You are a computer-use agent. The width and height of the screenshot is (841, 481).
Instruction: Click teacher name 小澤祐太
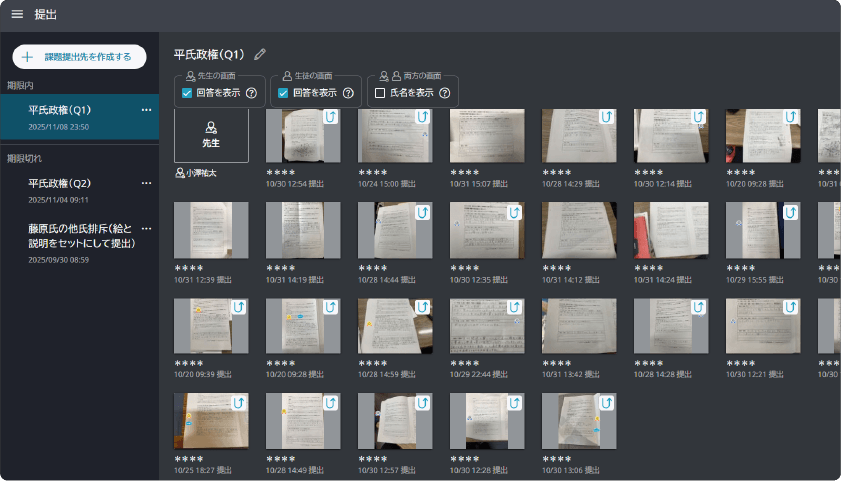[201, 173]
